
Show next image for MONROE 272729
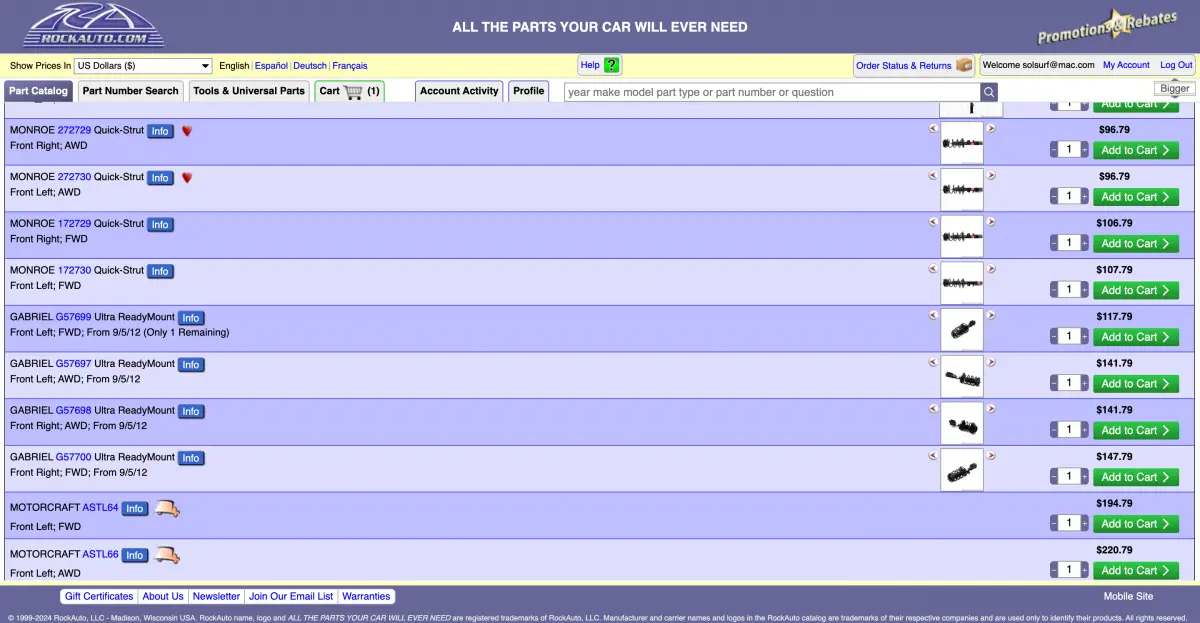991,128
